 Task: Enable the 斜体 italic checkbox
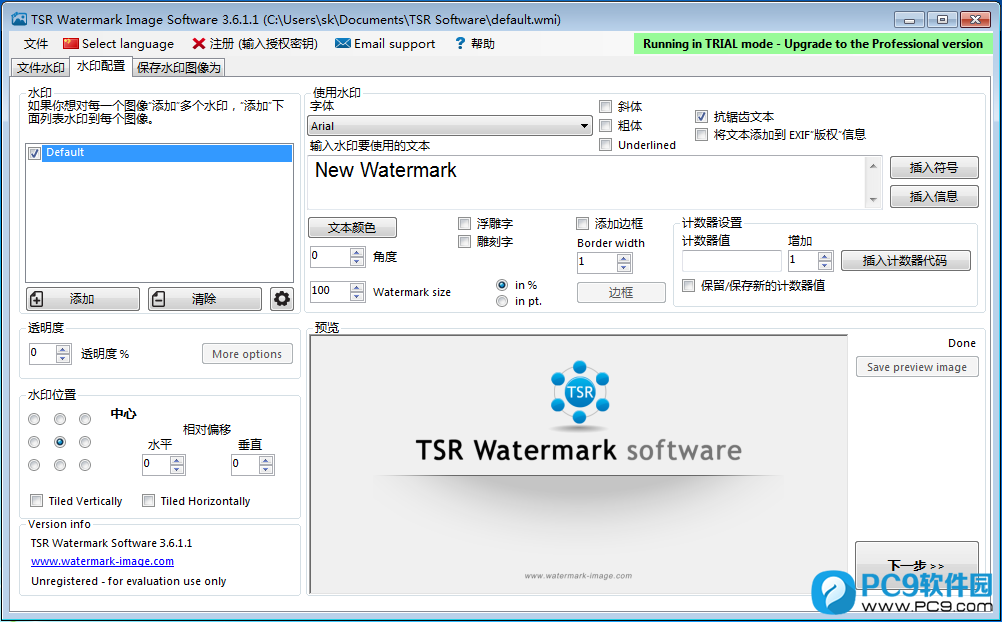[605, 106]
